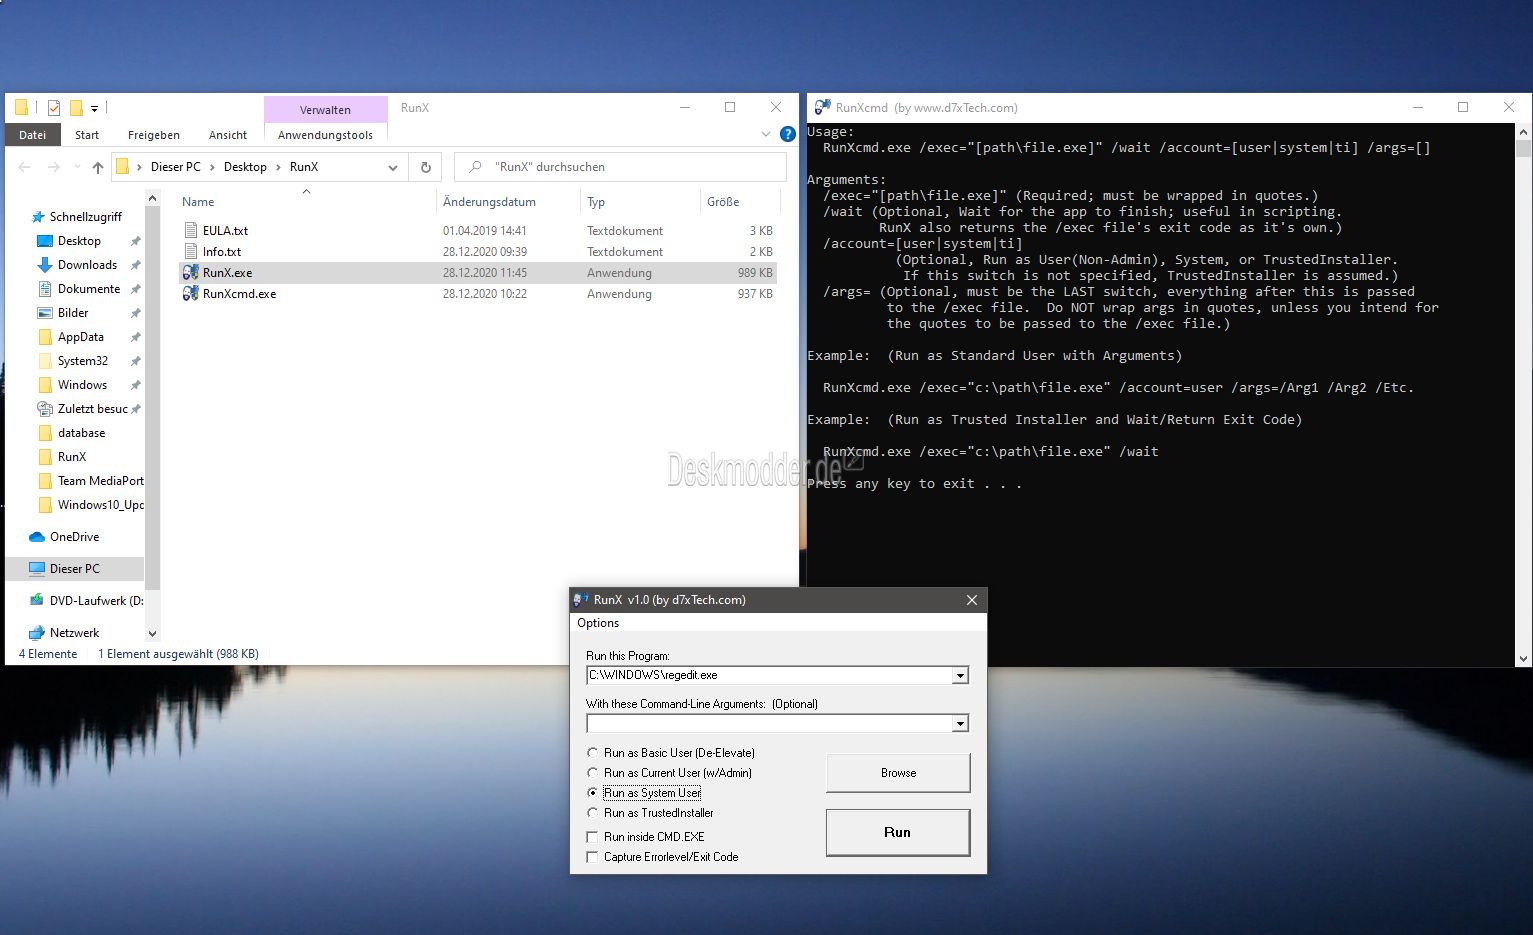The image size is (1533, 935).
Task: Open Explorer help via blue question mark
Action: click(x=787, y=134)
